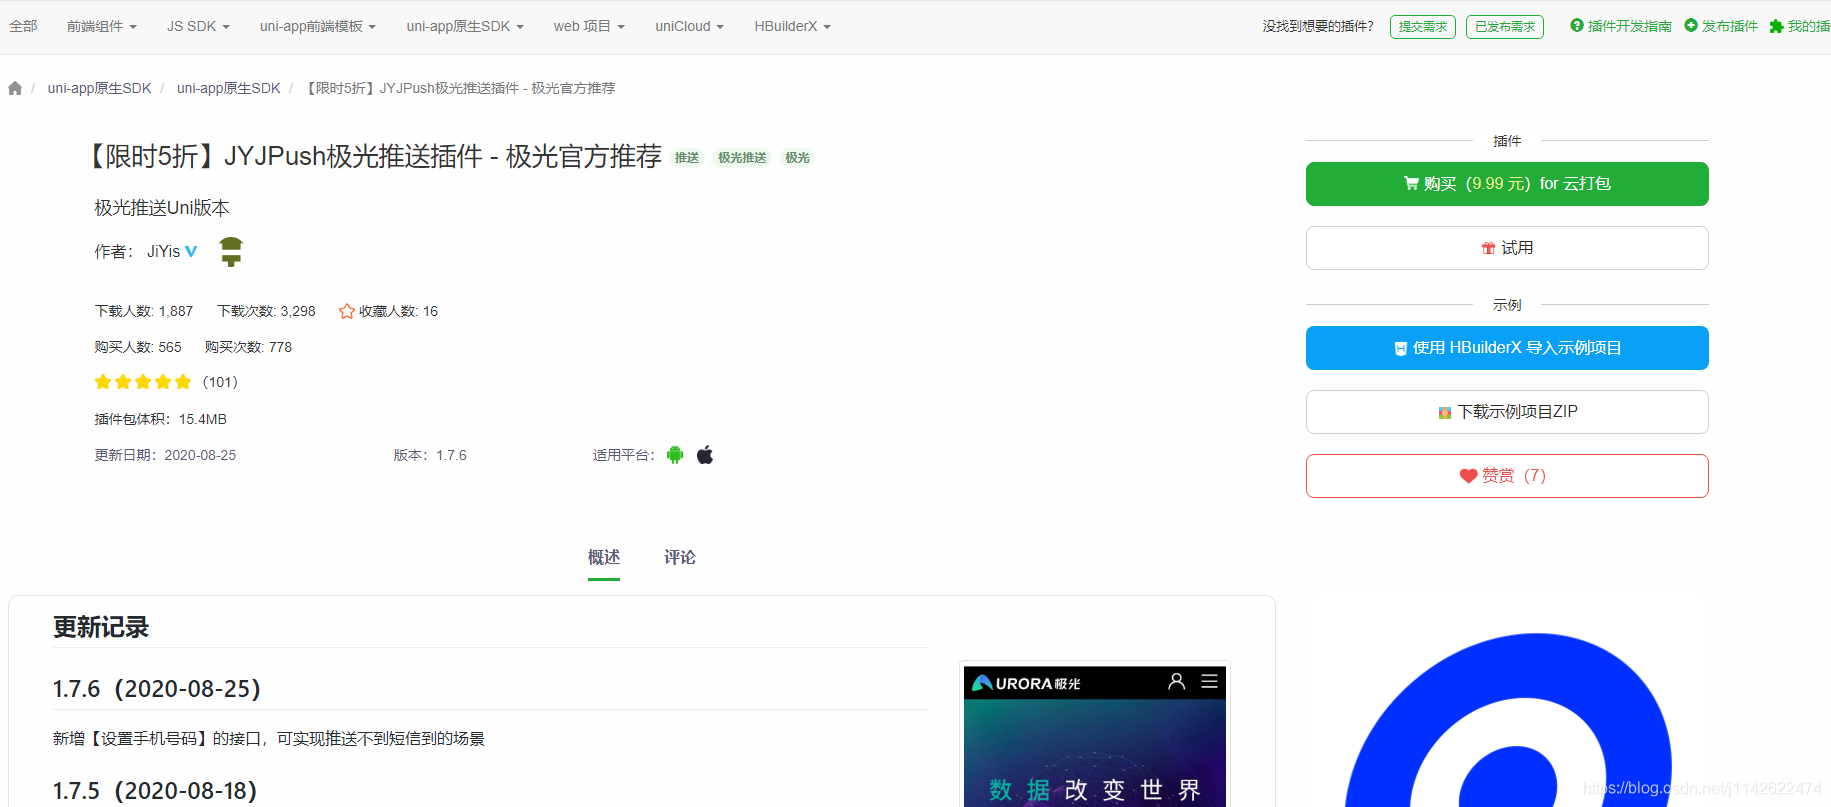Image resolution: width=1831 pixels, height=807 pixels.
Task: Click the five-star rating row
Action: click(143, 382)
